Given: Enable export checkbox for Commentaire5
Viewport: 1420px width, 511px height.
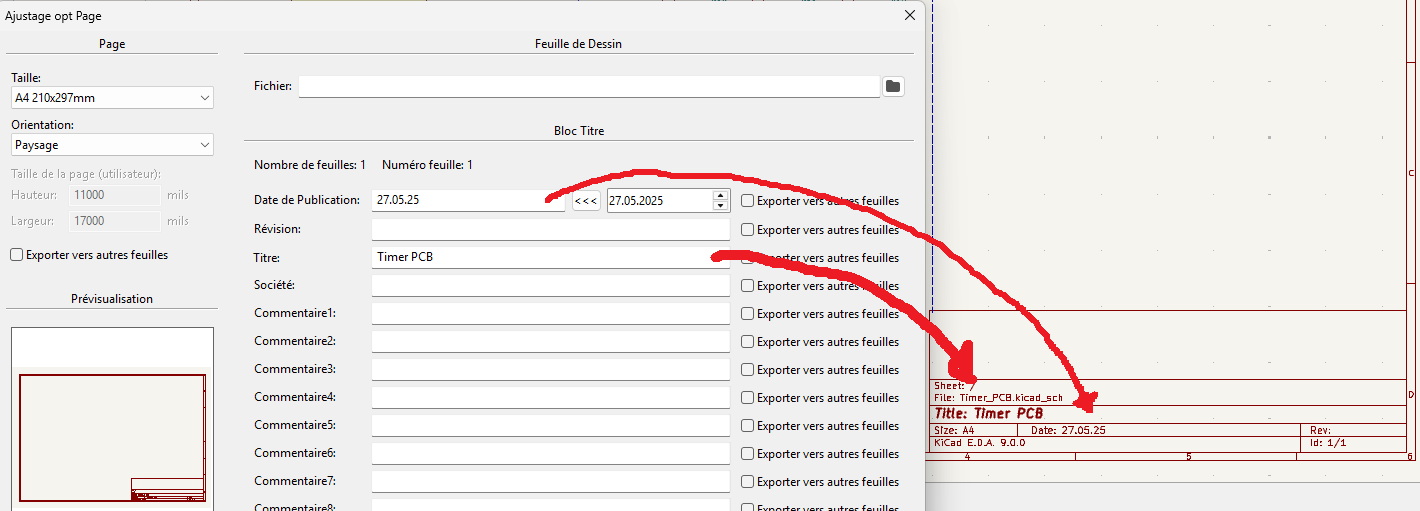Looking at the screenshot, I should tap(747, 426).
